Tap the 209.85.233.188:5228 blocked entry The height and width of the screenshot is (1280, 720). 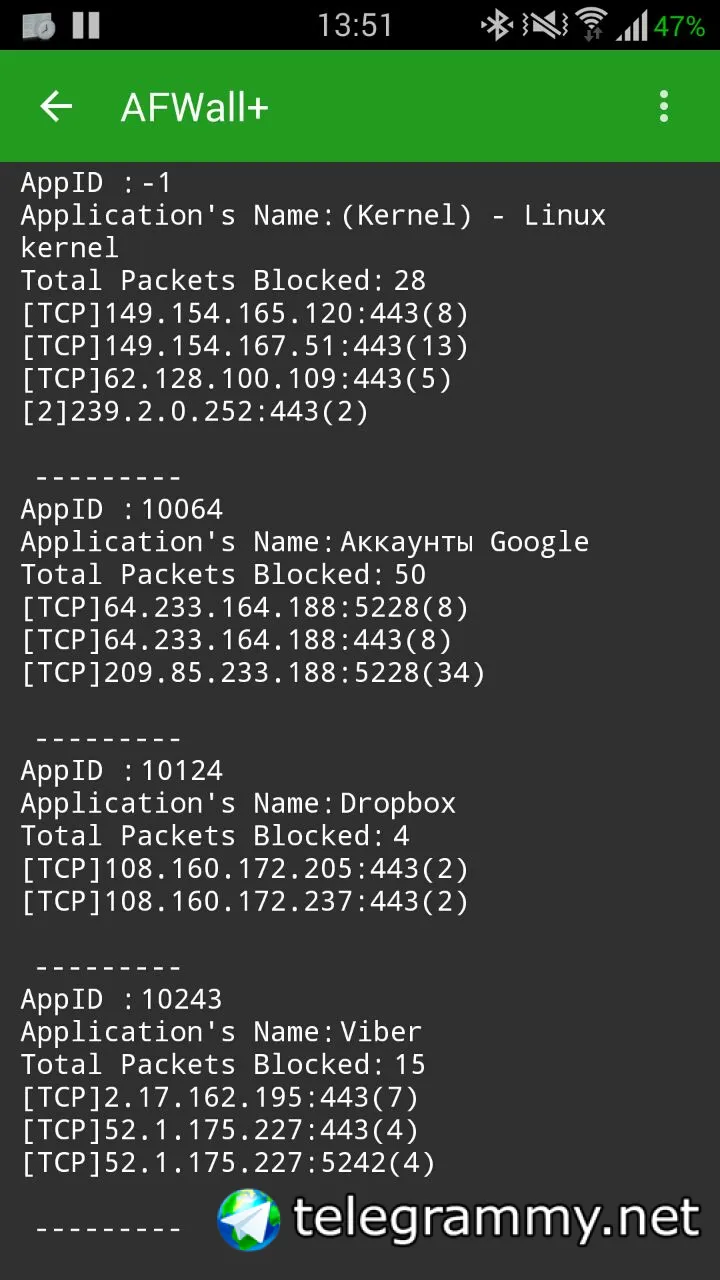[253, 673]
